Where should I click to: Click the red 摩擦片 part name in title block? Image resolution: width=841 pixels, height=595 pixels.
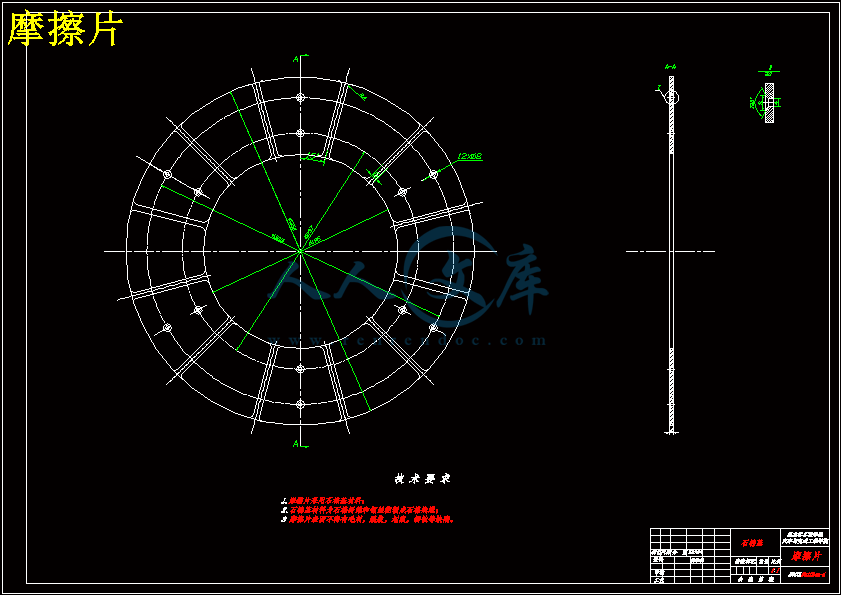click(x=805, y=555)
